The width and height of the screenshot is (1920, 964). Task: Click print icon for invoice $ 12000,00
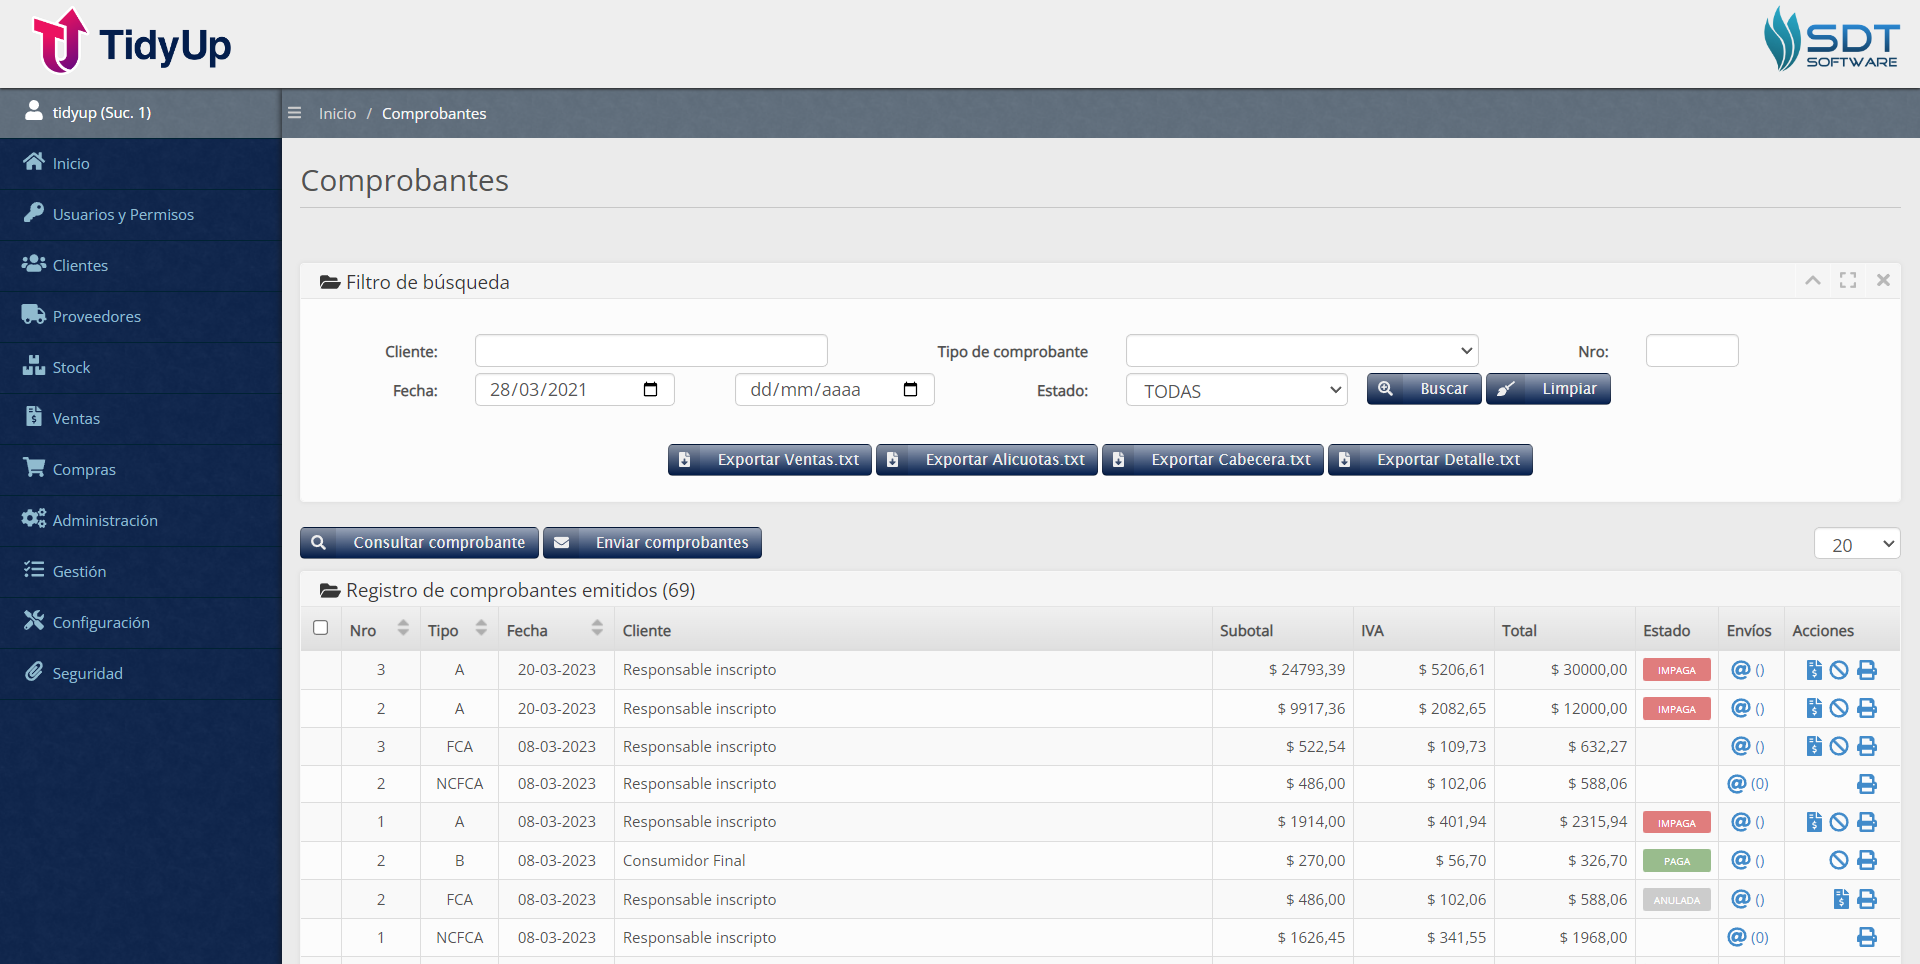tap(1866, 708)
